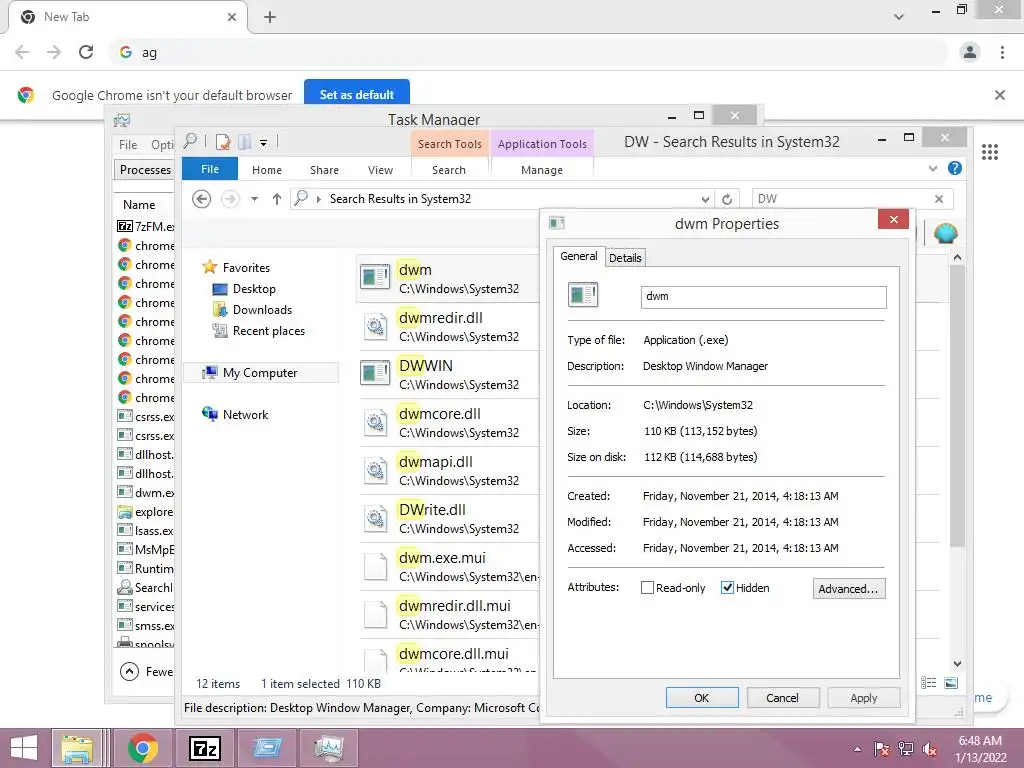The height and width of the screenshot is (768, 1024).
Task: Select the DWrite.dll file icon
Action: click(376, 518)
